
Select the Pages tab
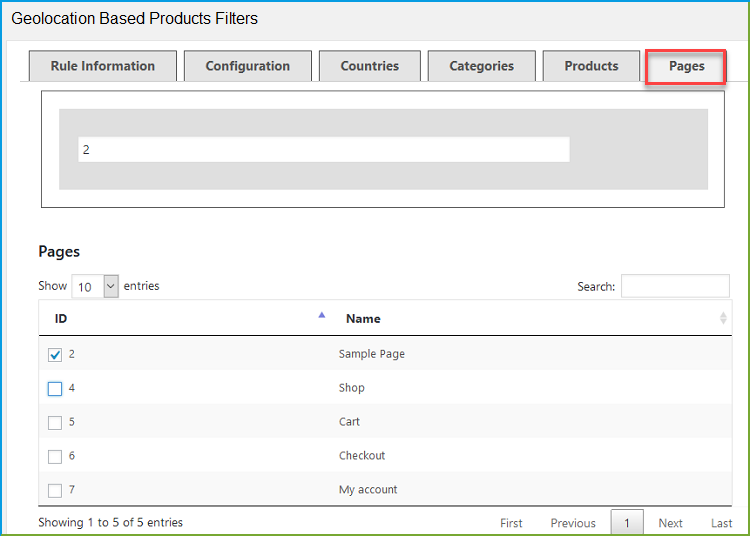686,67
